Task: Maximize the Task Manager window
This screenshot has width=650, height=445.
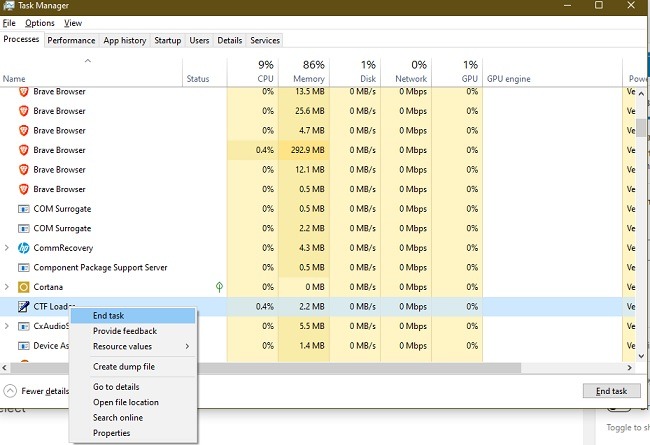Action: point(599,5)
